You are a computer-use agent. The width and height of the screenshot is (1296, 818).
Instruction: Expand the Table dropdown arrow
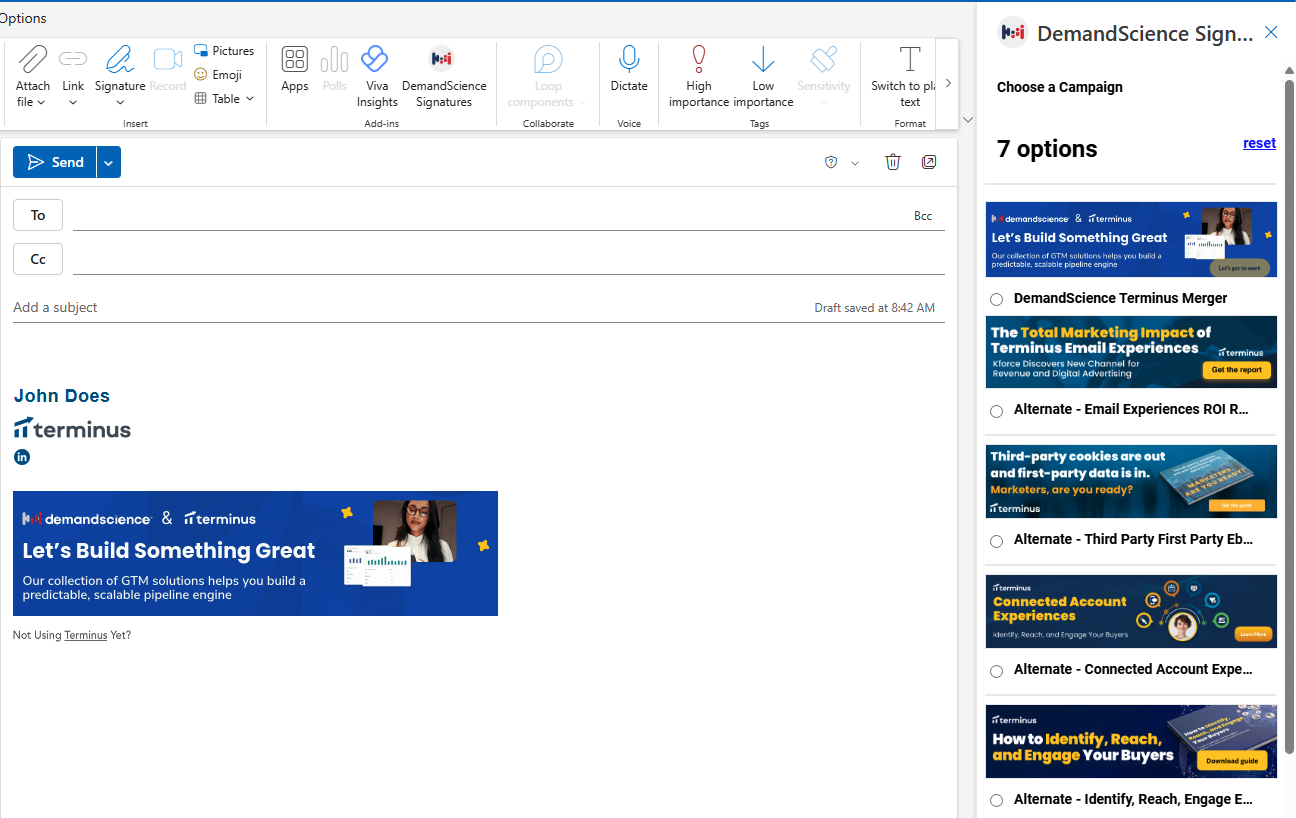(250, 98)
